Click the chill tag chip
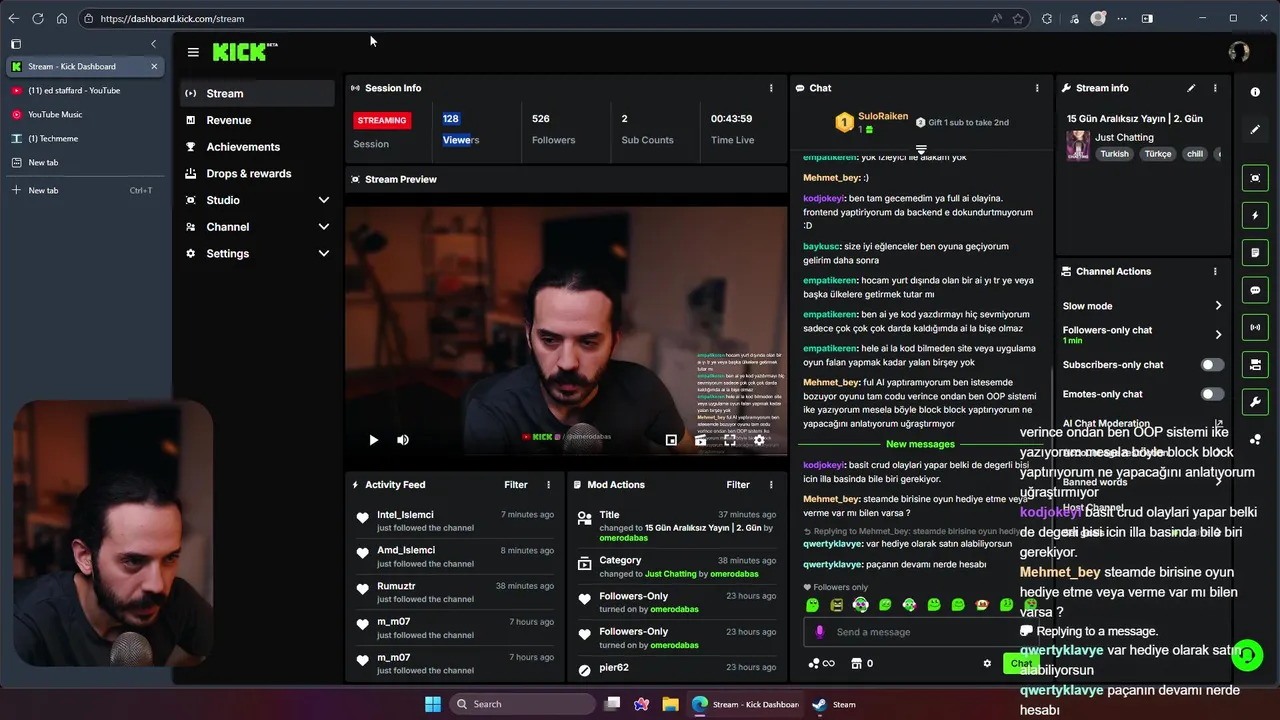The width and height of the screenshot is (1280, 720). coord(1194,154)
